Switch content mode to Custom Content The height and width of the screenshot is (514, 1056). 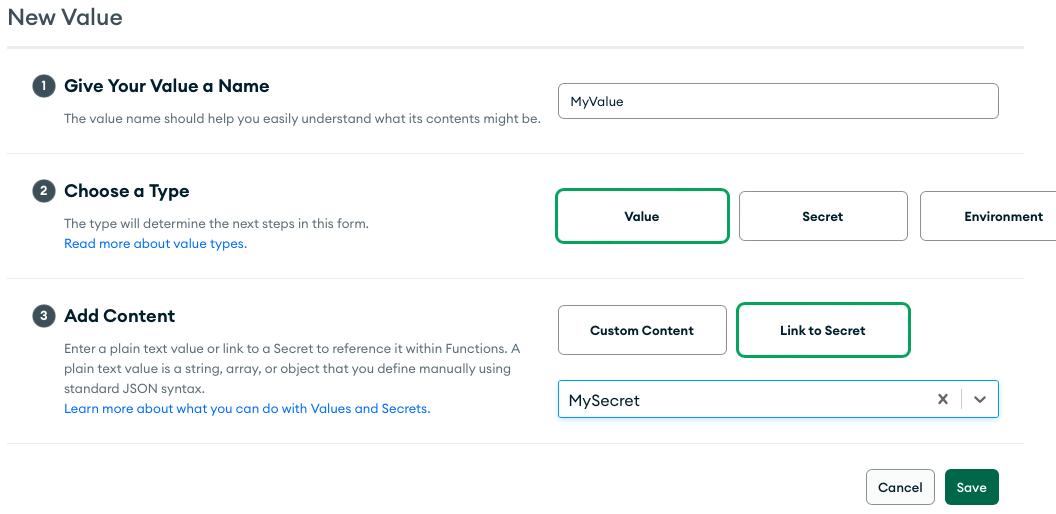pos(642,330)
